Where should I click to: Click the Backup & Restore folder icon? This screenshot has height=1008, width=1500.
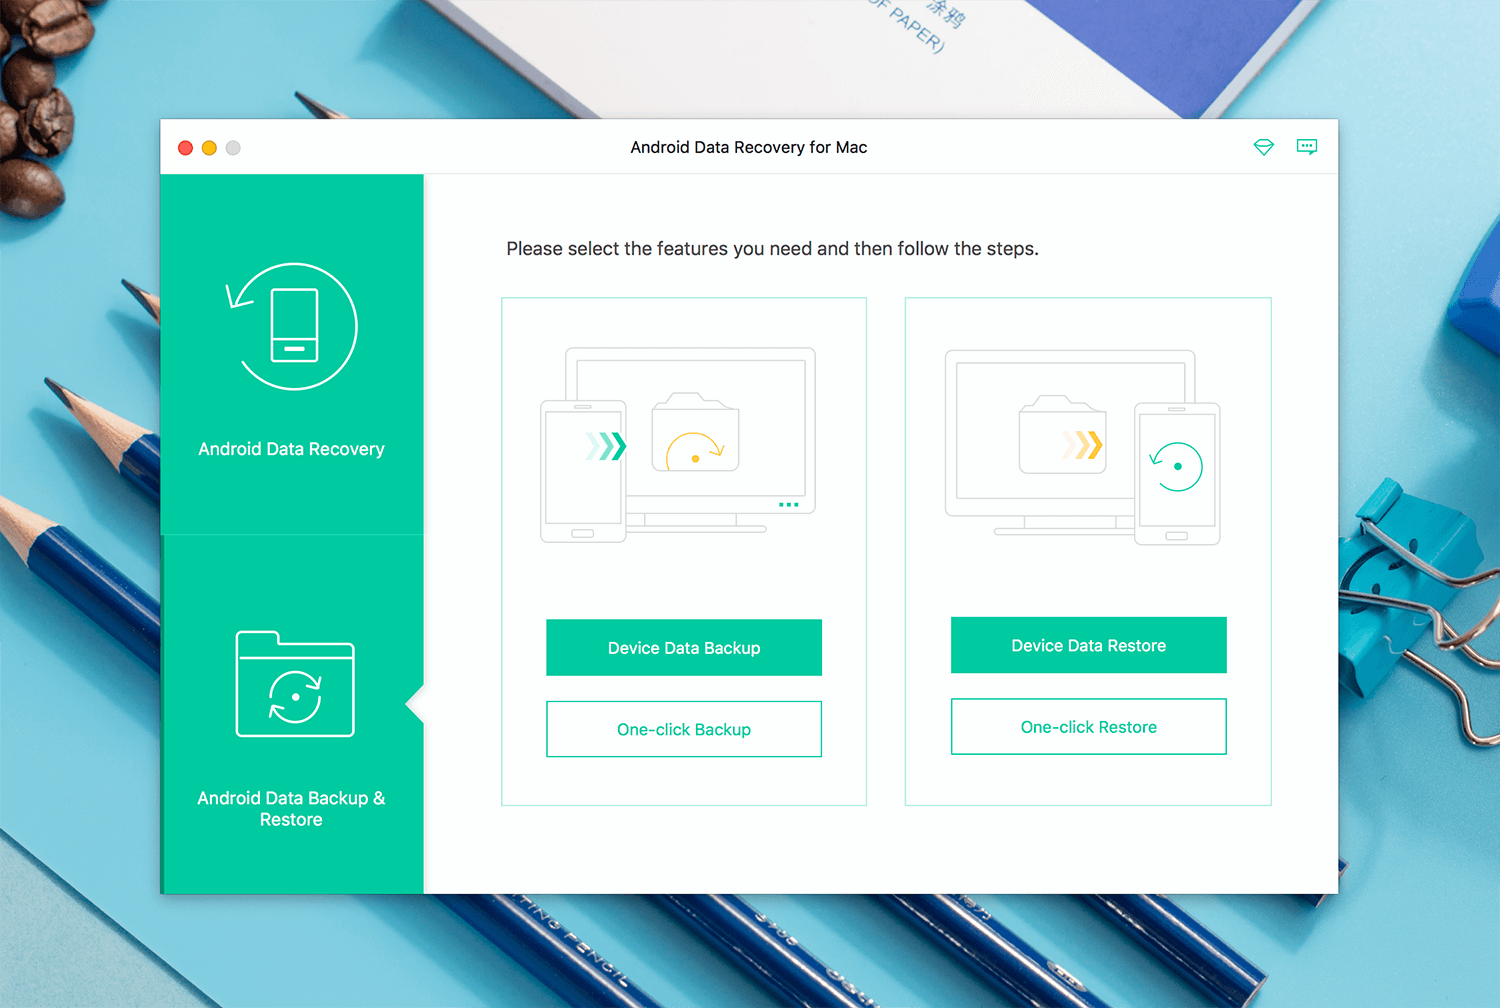coord(295,684)
